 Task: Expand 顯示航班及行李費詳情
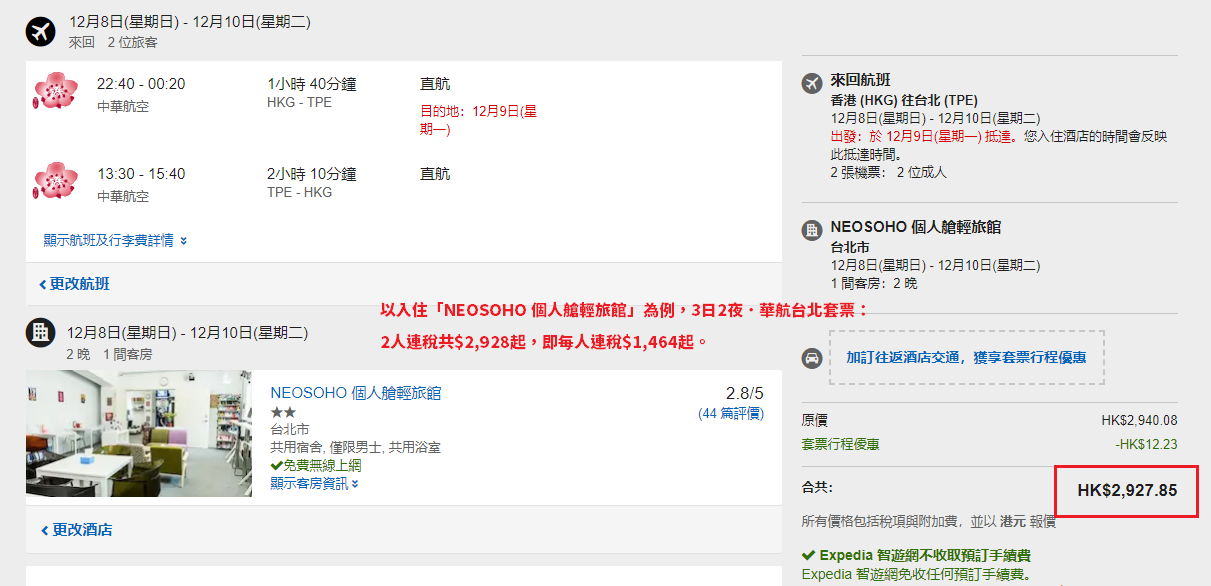[115, 240]
